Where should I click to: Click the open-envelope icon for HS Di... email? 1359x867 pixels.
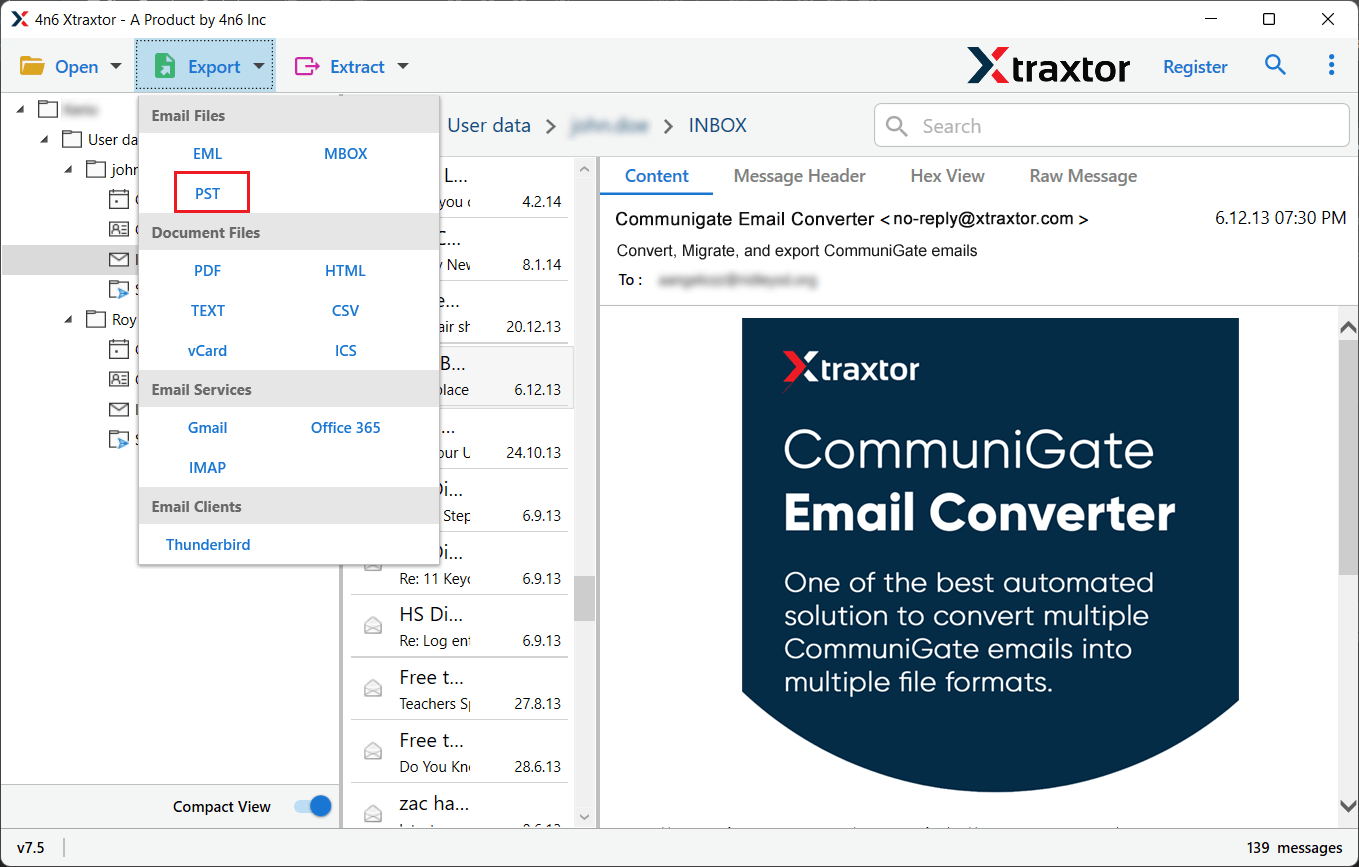[x=373, y=625]
